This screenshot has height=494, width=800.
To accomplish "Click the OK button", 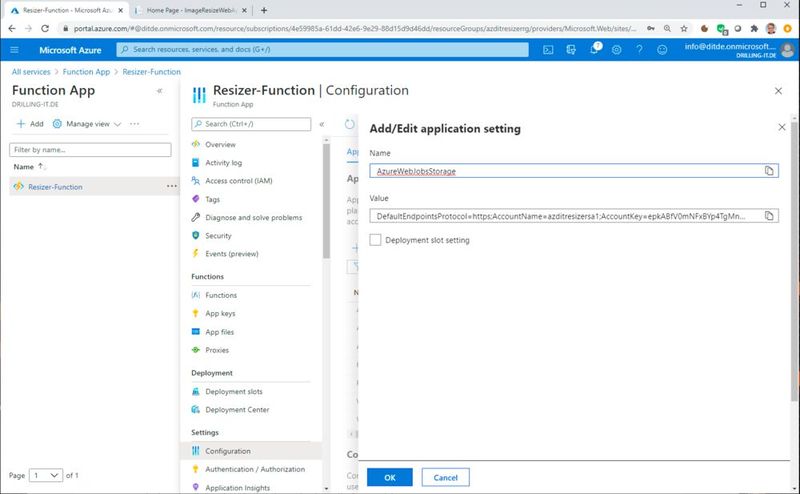I will (x=390, y=477).
